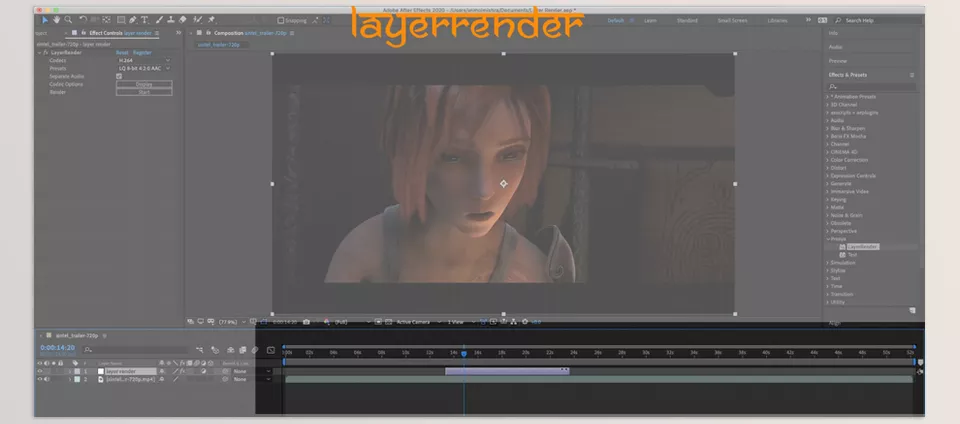
Task: Select the Brush tool
Action: (159, 20)
